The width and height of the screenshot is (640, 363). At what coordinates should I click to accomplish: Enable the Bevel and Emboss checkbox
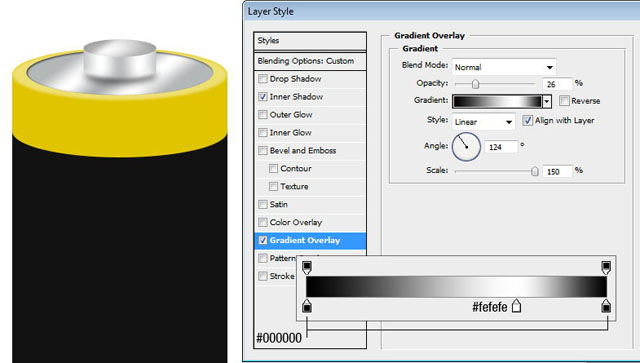(263, 151)
